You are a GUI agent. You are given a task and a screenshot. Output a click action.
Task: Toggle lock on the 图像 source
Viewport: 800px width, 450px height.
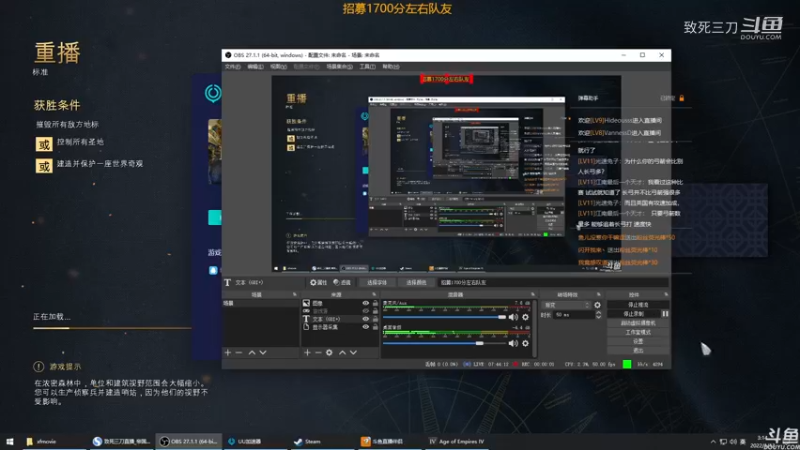click(375, 303)
